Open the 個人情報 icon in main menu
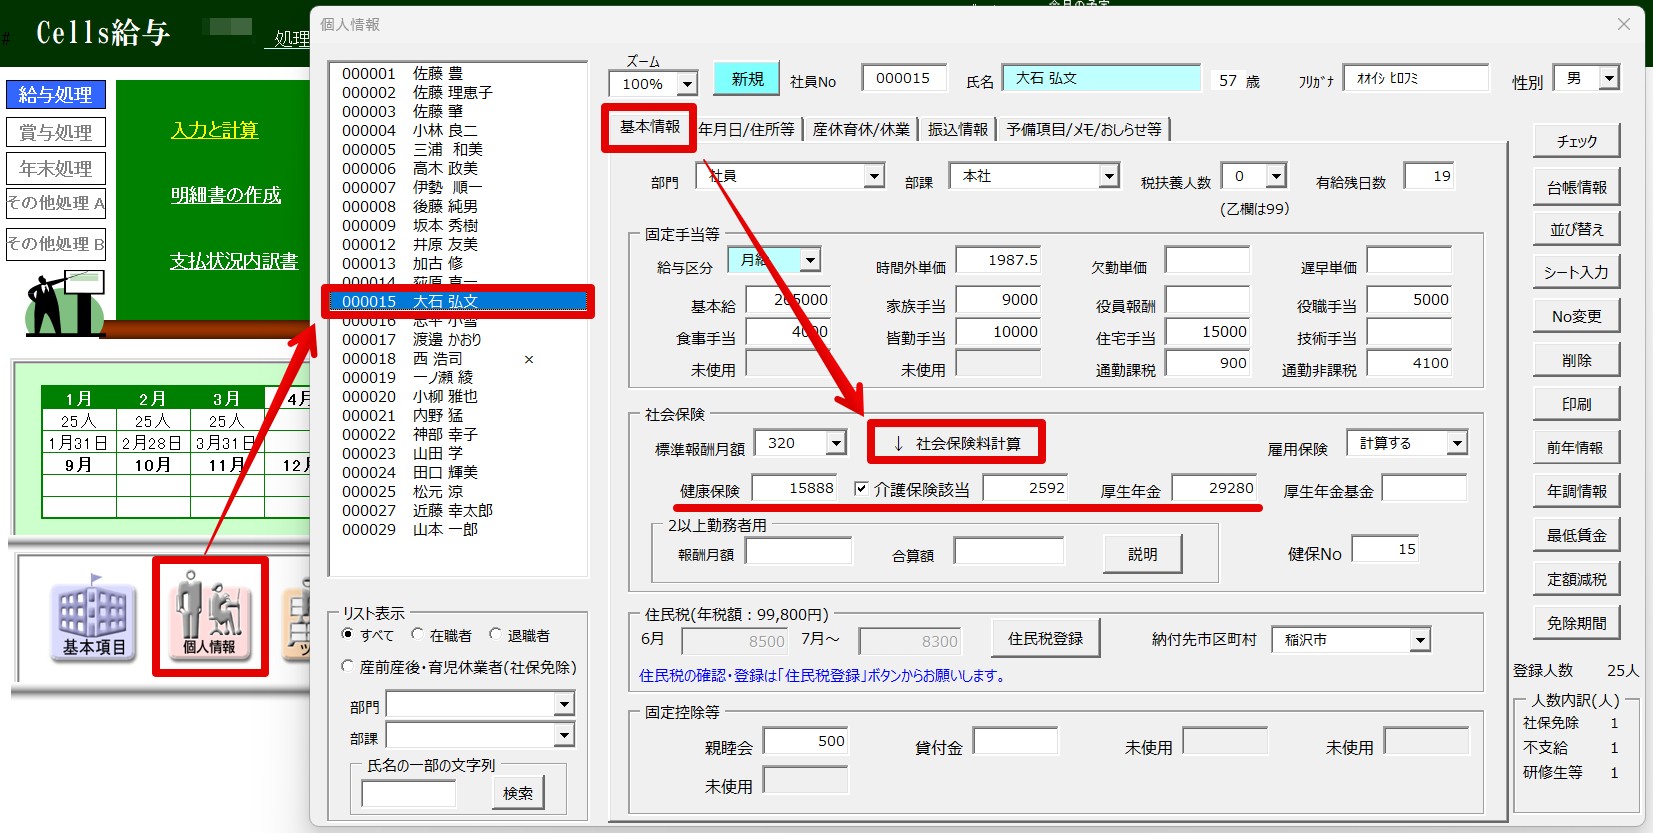Viewport: 1653px width, 833px height. [x=210, y=615]
